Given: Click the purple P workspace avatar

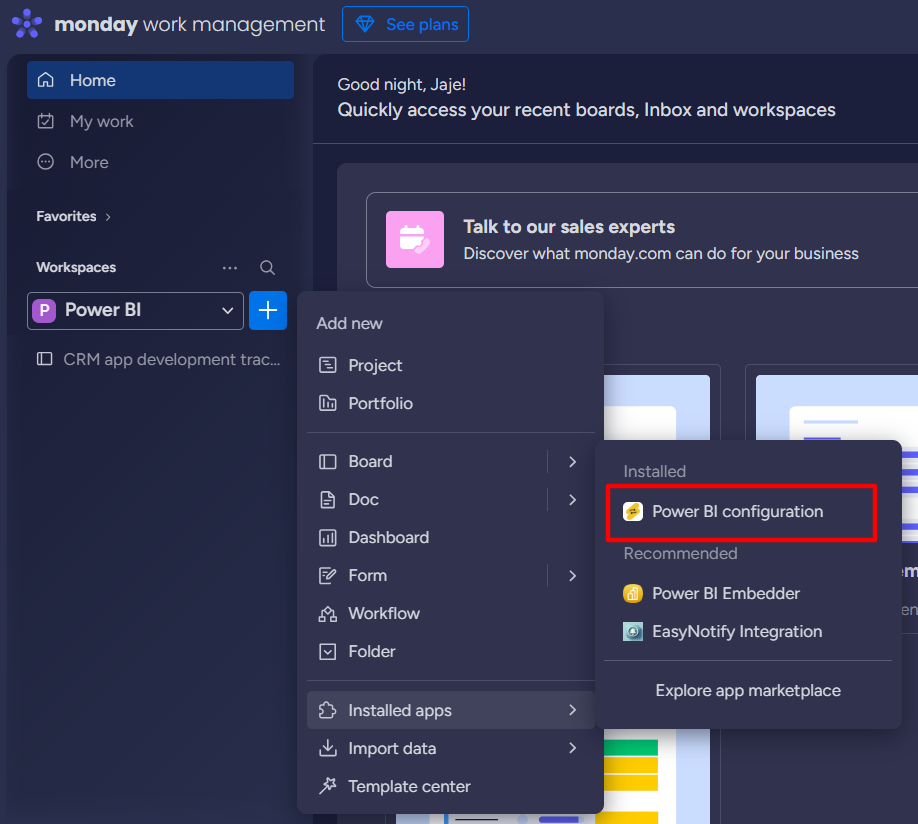Looking at the screenshot, I should pos(44,310).
